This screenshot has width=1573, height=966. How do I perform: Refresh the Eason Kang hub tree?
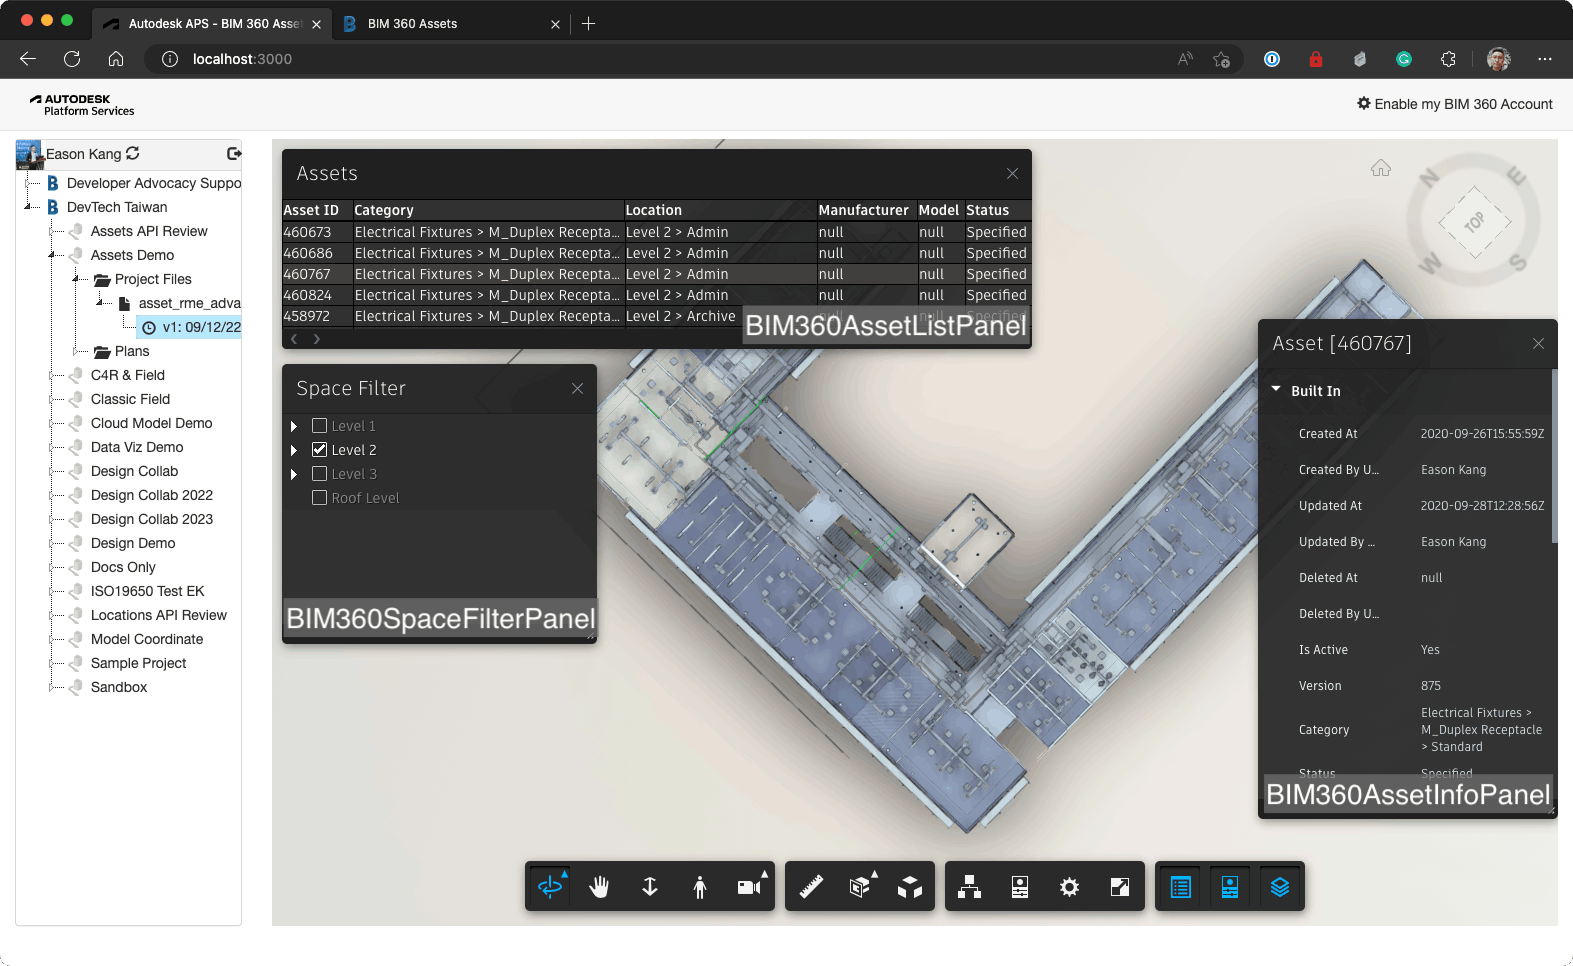click(133, 153)
